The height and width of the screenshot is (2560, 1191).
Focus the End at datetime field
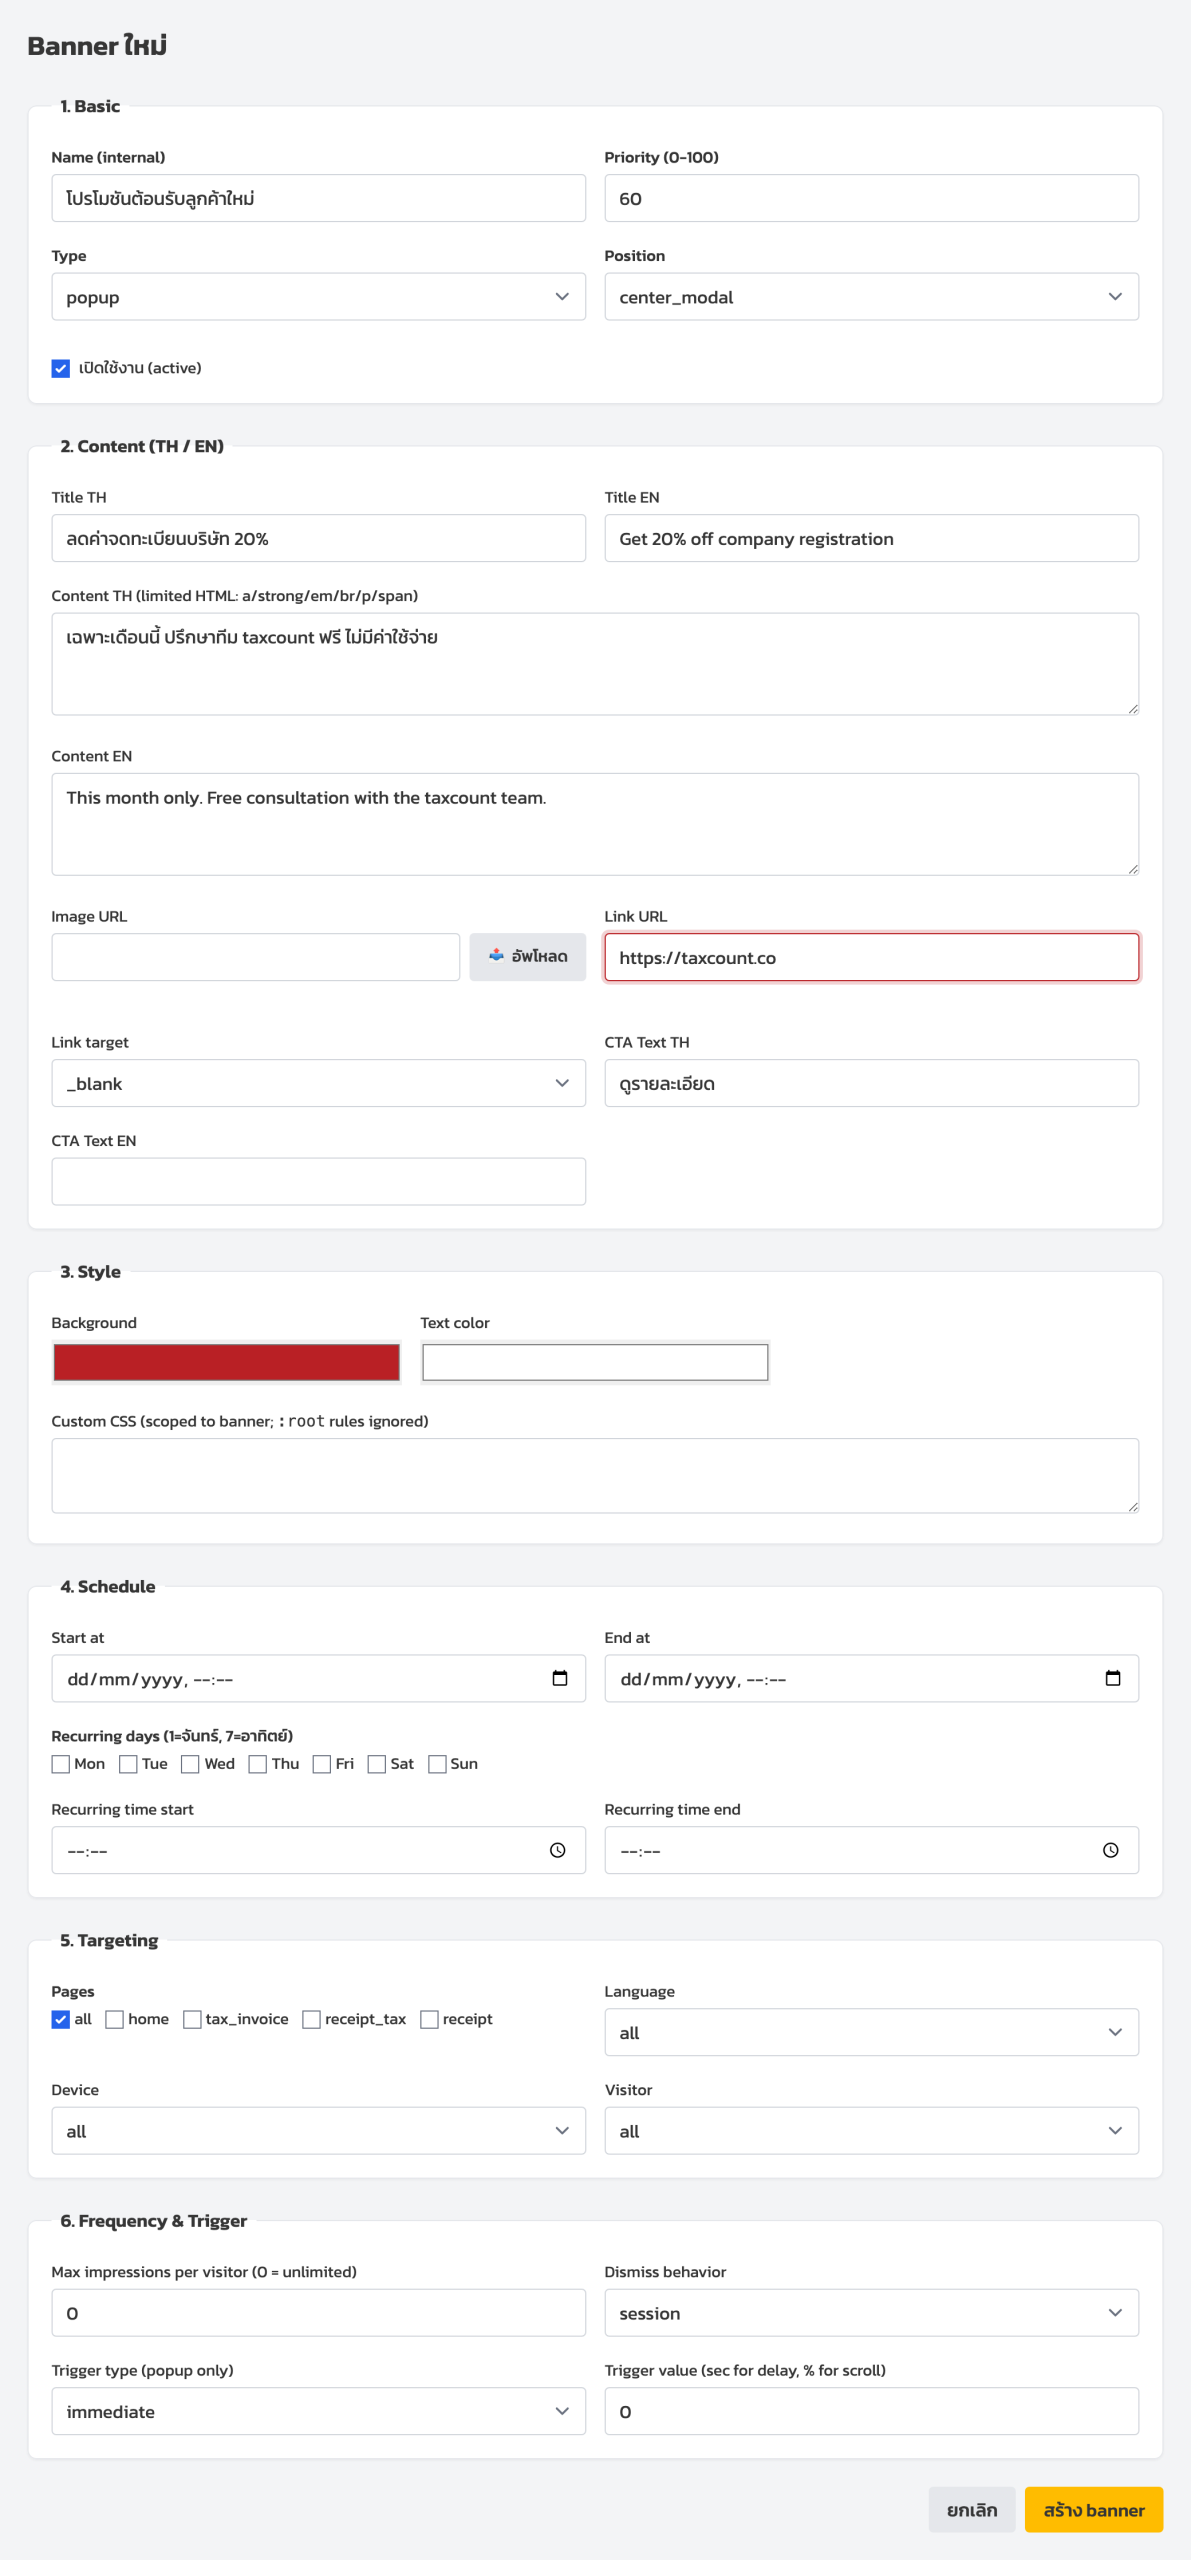pyautogui.click(x=872, y=1678)
